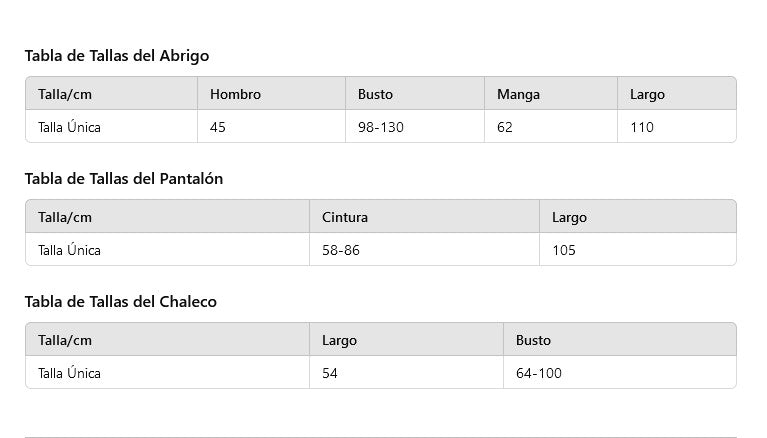Image resolution: width=767 pixels, height=438 pixels.
Task: Click the "Tabla de Tallas del Chaleco" heading
Action: (x=121, y=302)
